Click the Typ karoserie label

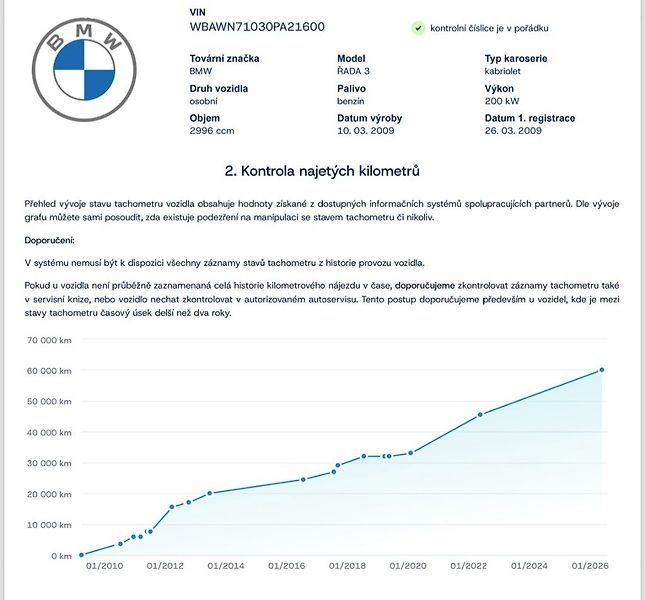pos(516,58)
